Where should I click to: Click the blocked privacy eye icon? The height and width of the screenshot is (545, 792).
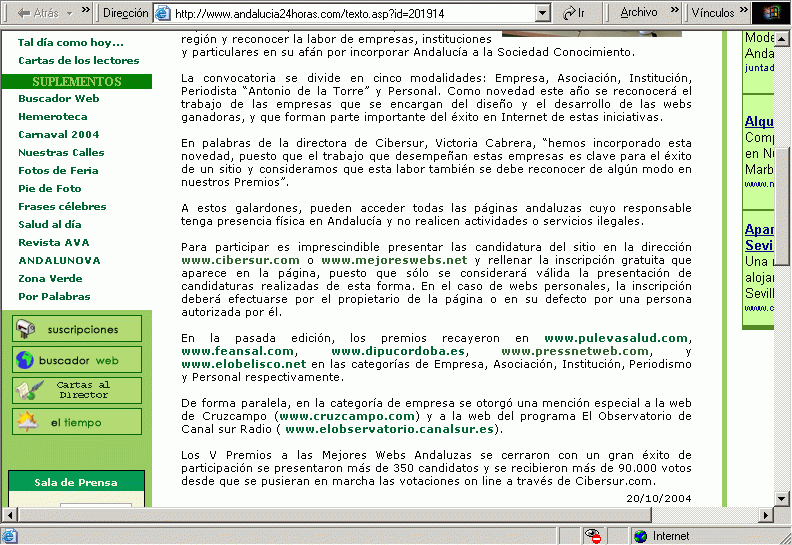coord(592,536)
